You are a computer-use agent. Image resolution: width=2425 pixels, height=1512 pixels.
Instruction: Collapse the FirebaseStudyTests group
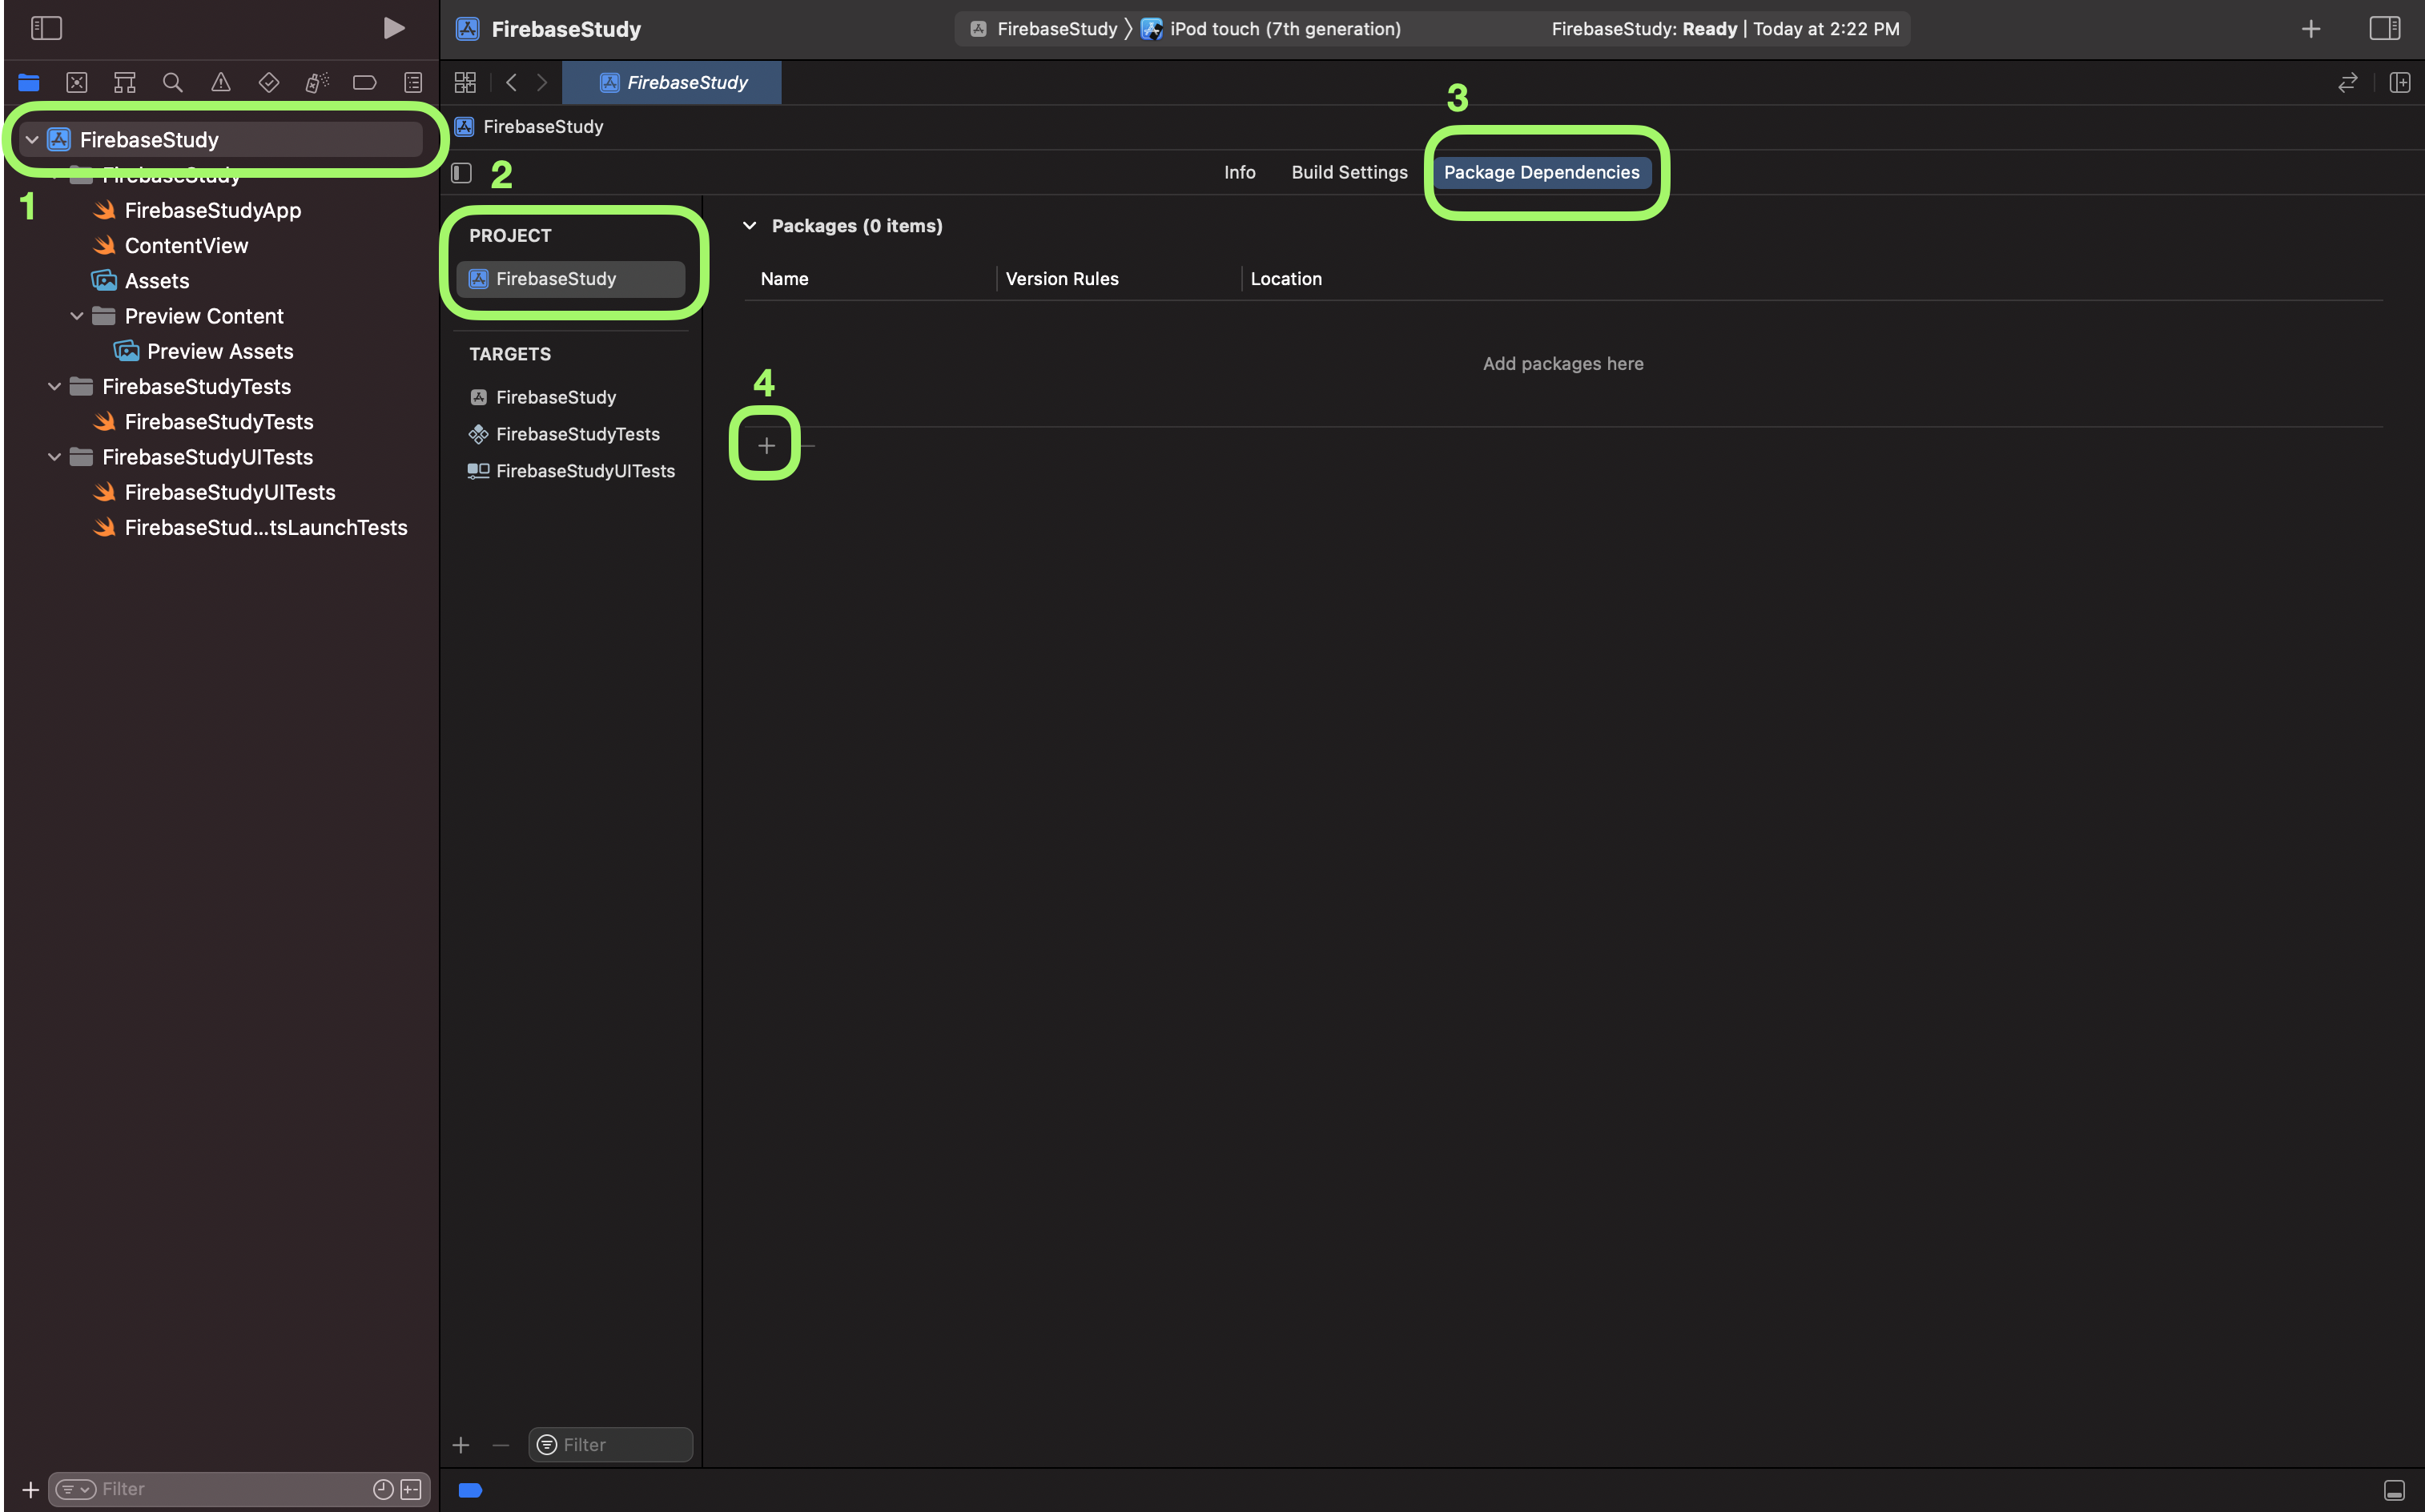coord(55,386)
